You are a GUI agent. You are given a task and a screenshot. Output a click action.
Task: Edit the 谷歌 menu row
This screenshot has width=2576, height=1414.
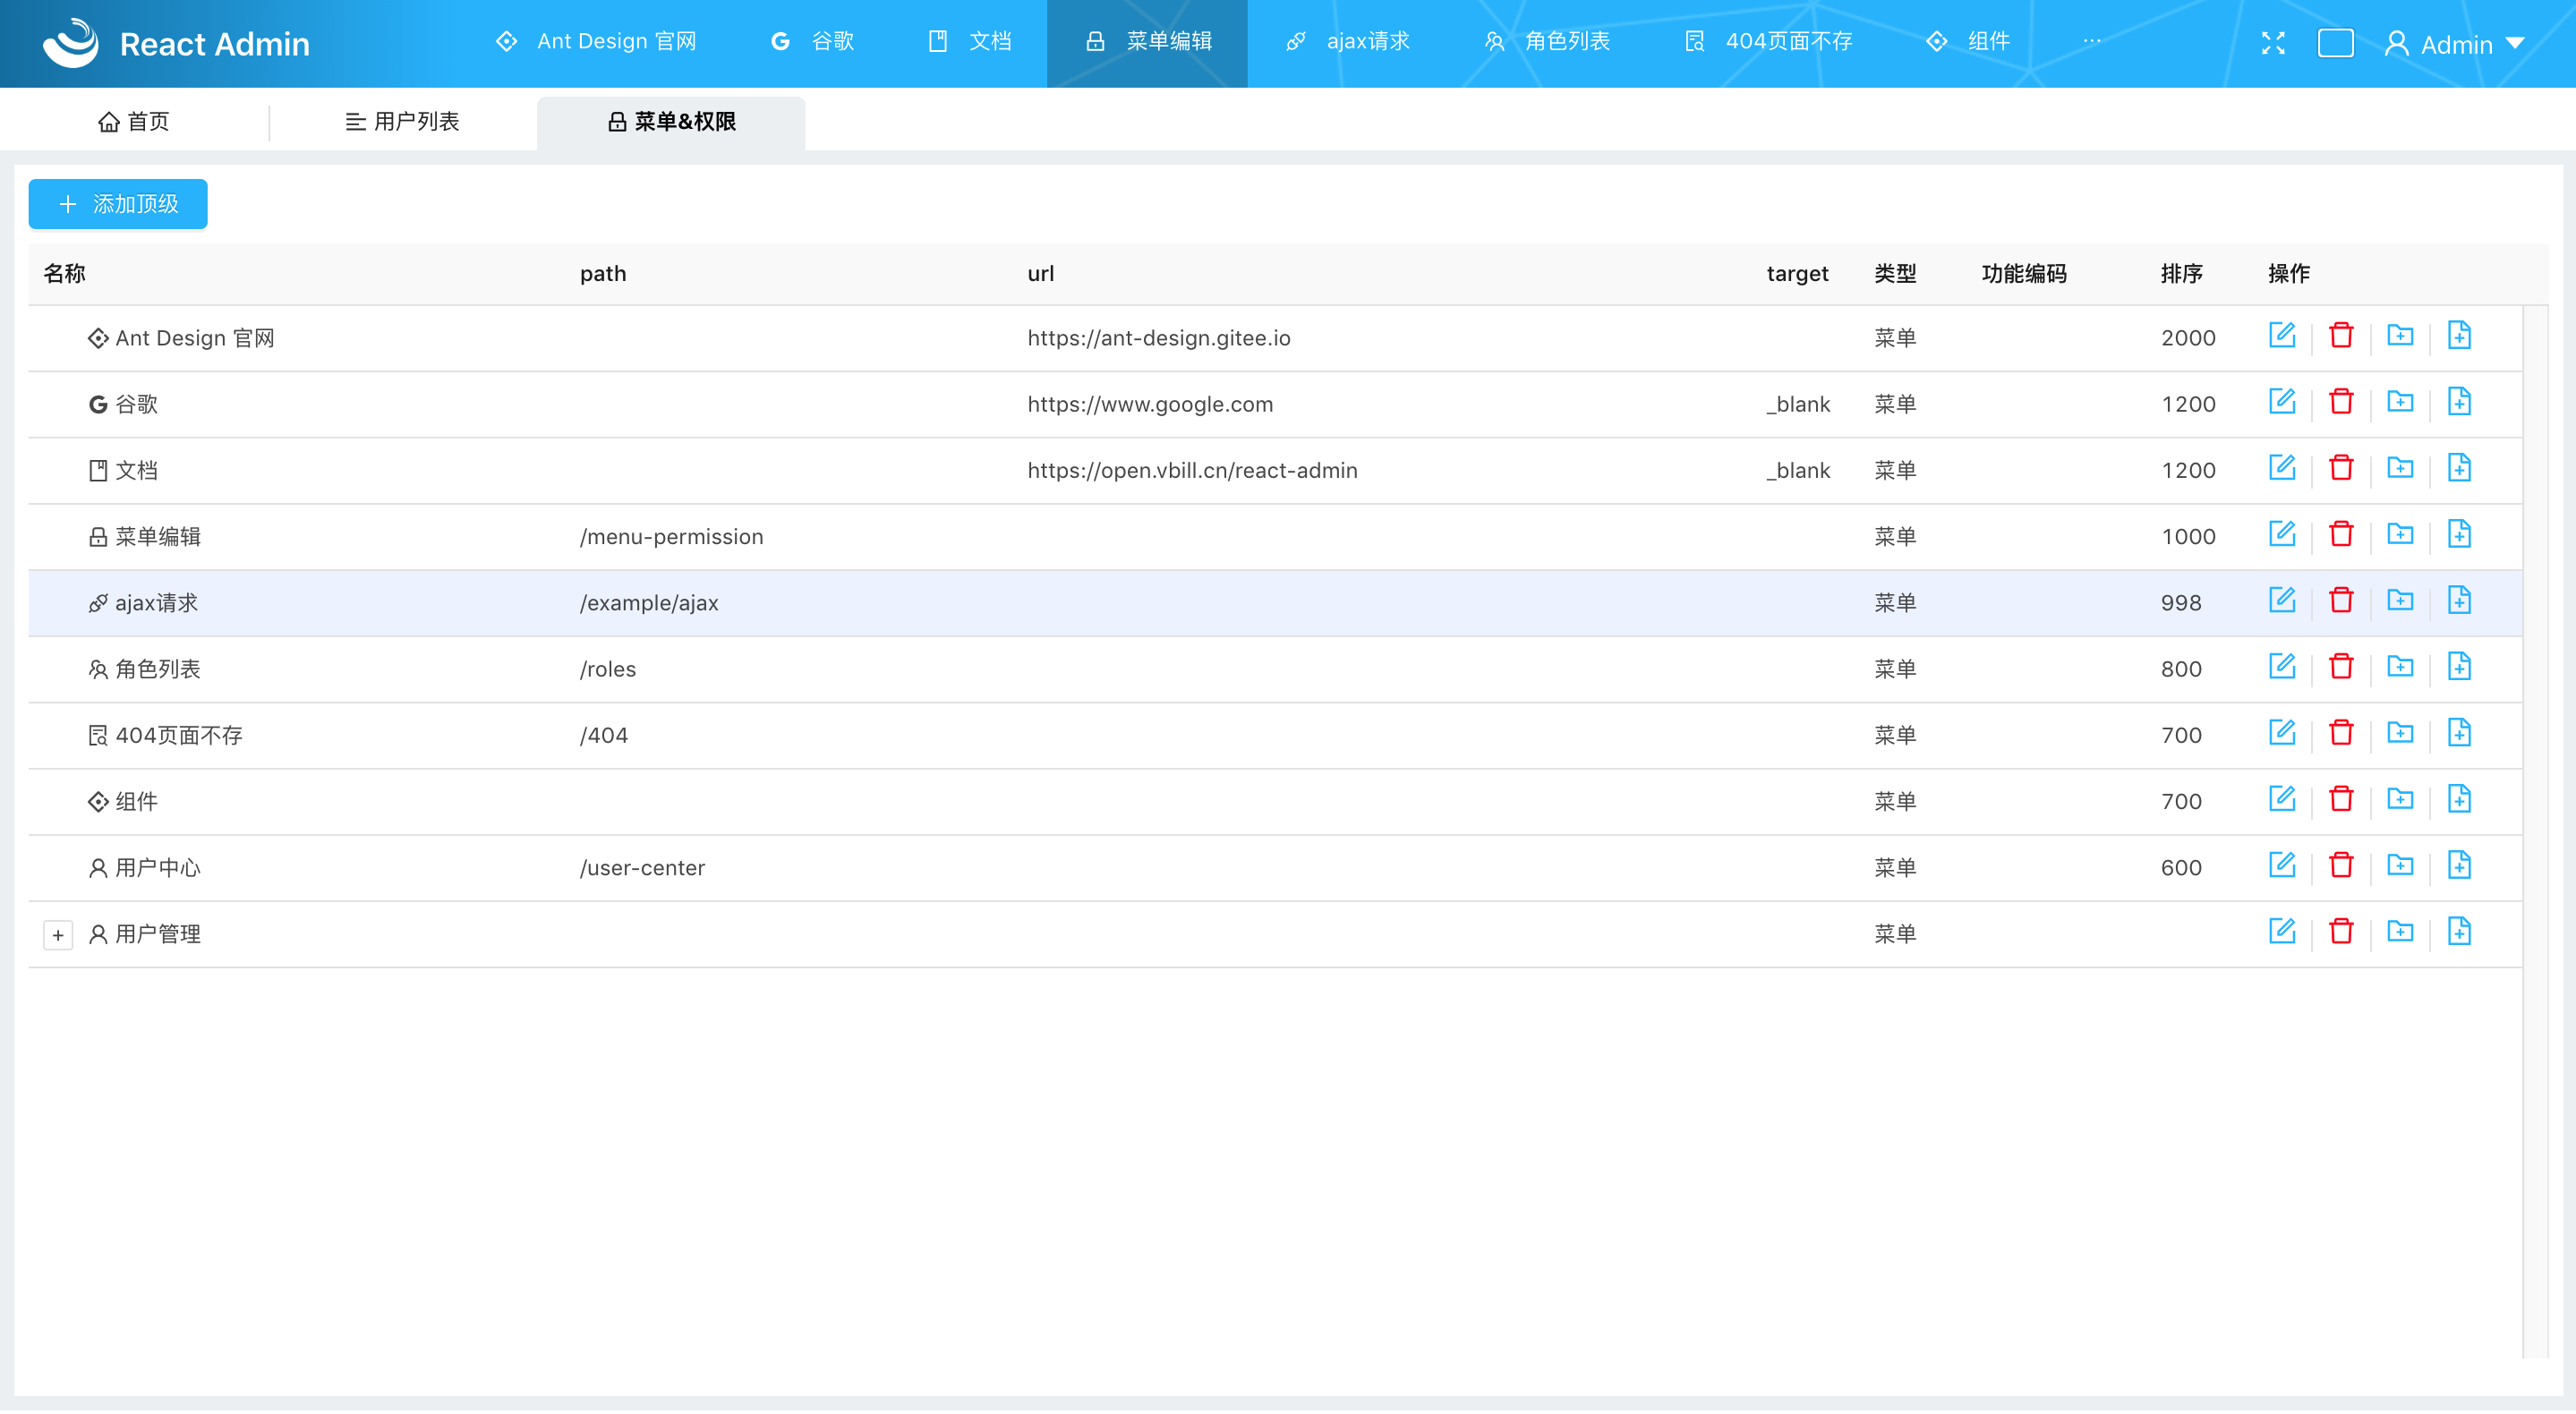(x=2281, y=401)
